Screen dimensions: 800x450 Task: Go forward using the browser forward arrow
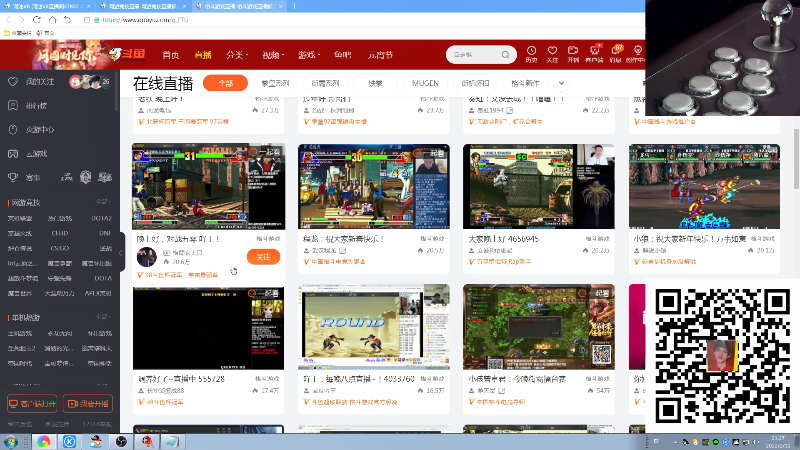22,19
